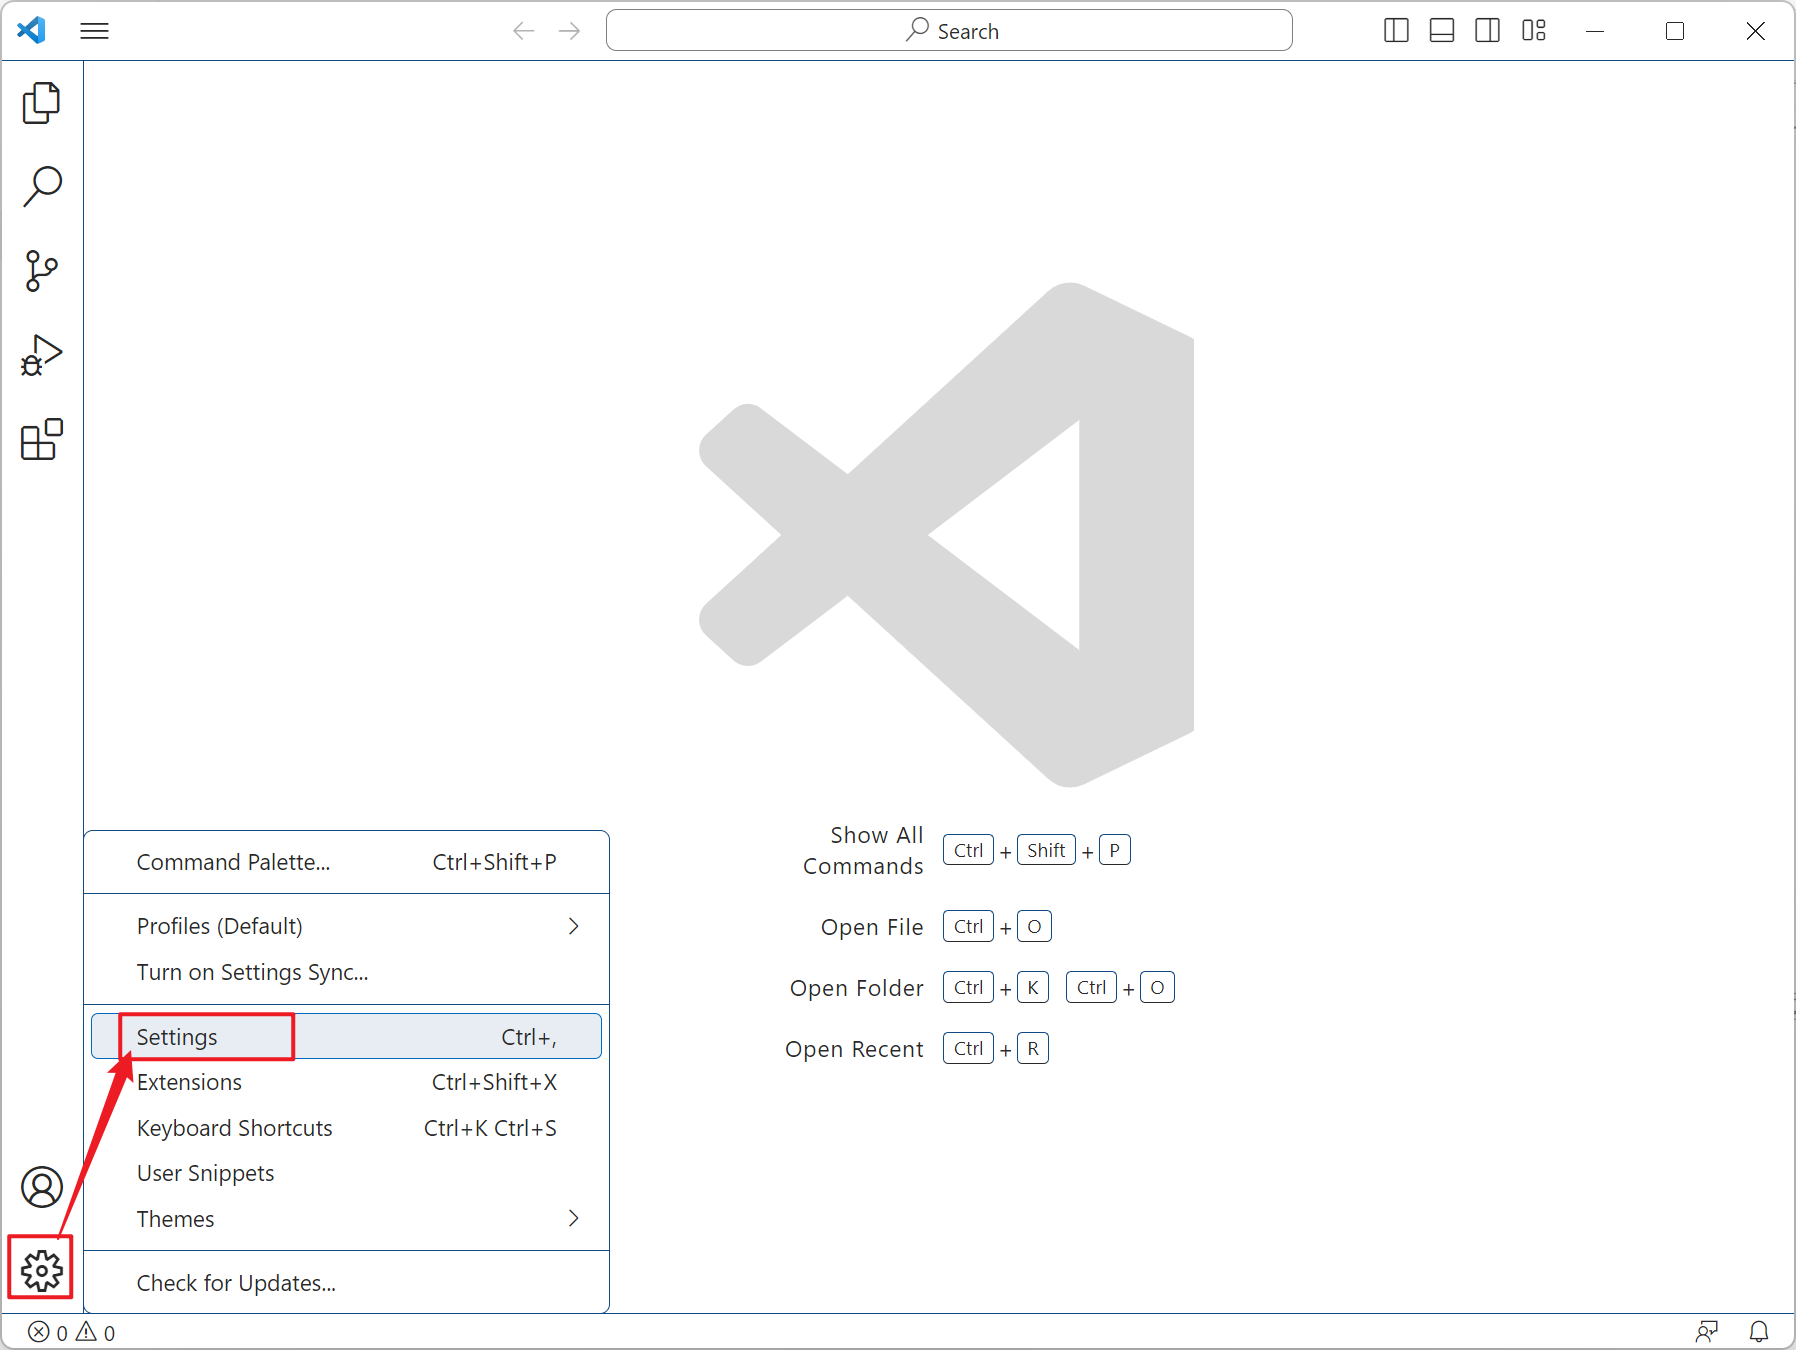This screenshot has width=1796, height=1350.
Task: Click the Open File shortcut label
Action: (x=872, y=927)
